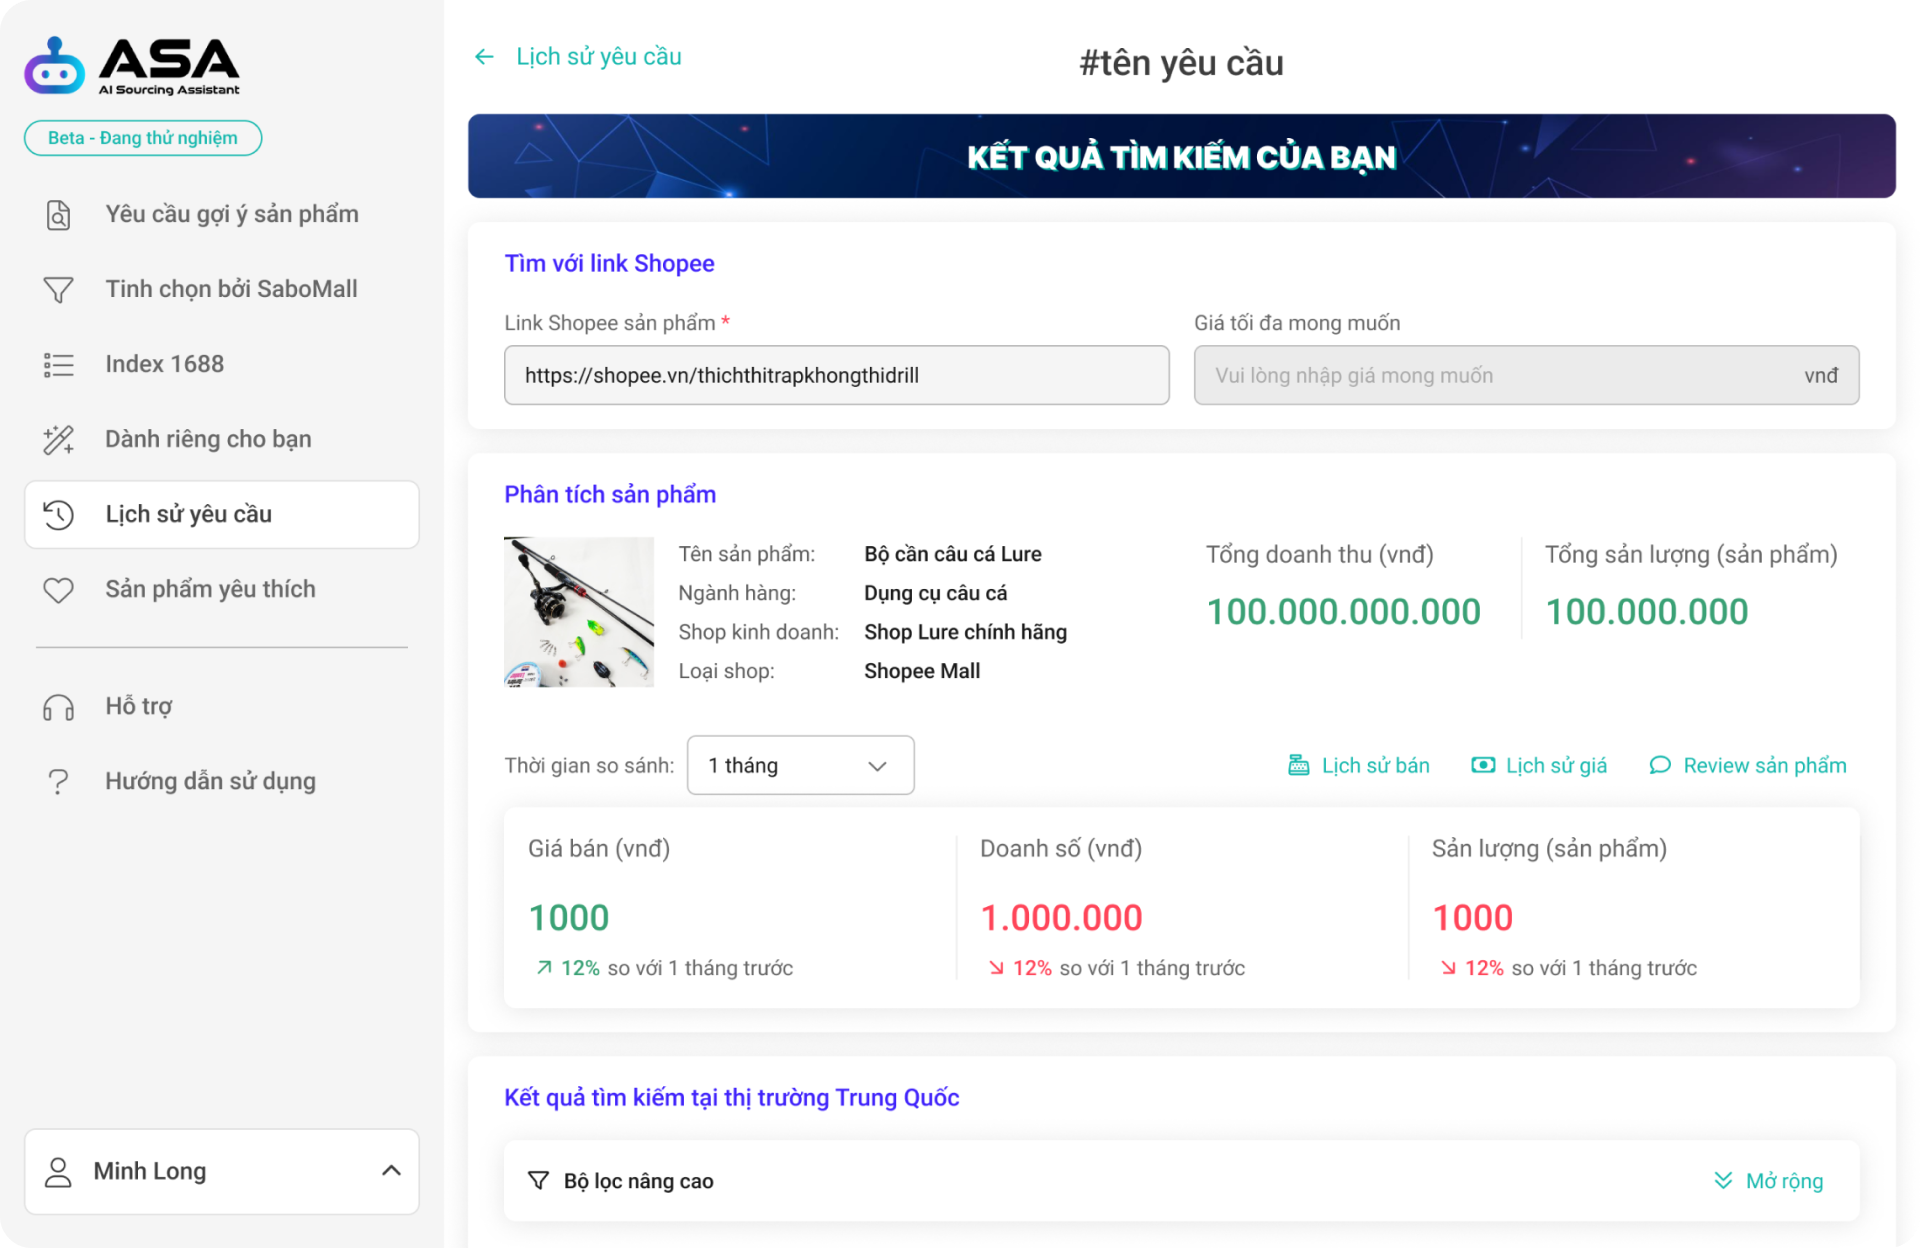Screen dimensions: 1920x1248
Task: Click the Lịch sử yêu cầu history icon
Action: [59, 514]
